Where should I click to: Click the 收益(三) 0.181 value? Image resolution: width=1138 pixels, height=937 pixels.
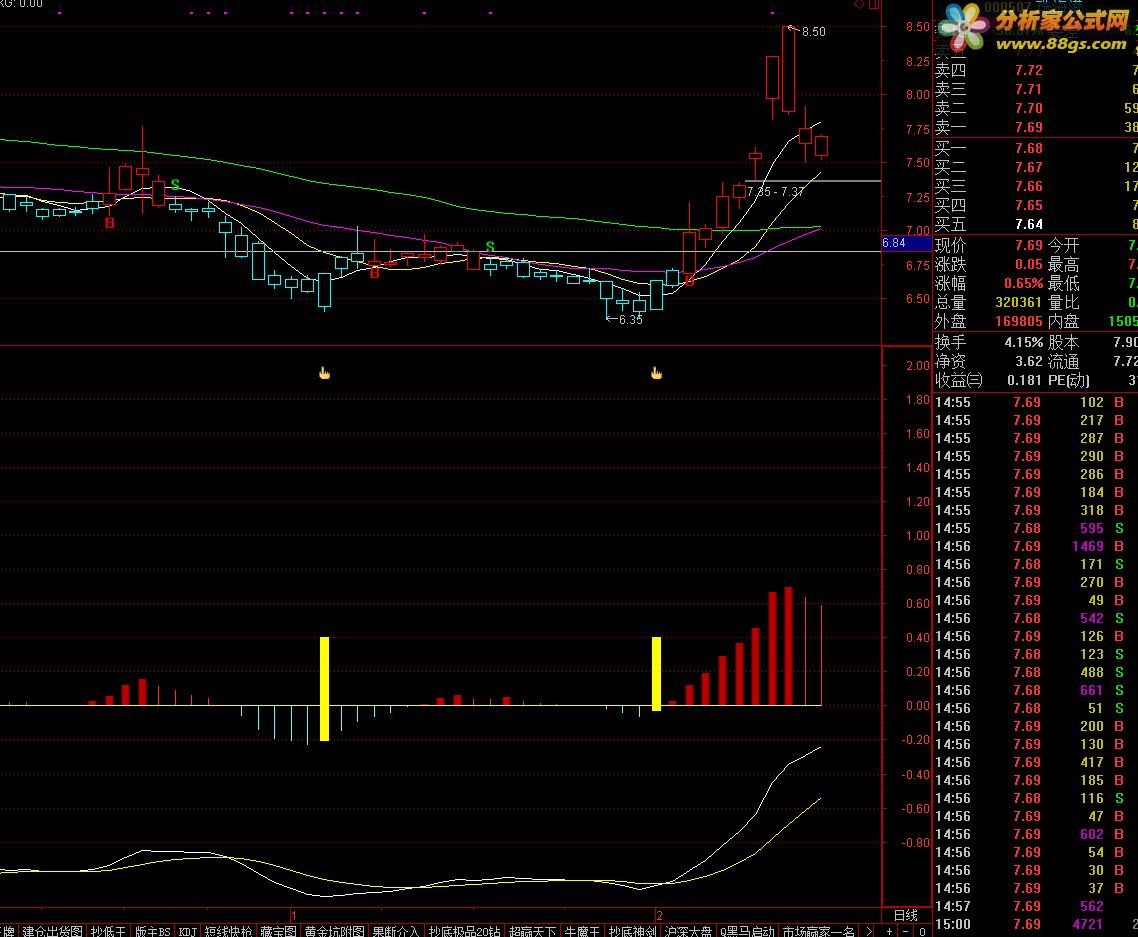[x=1025, y=380]
